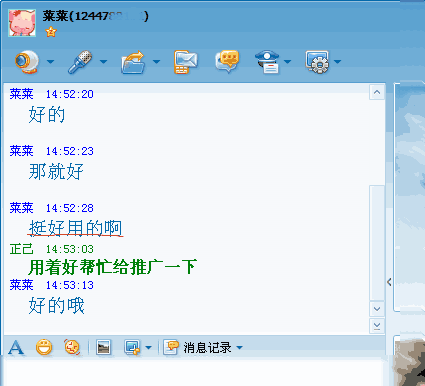The width and height of the screenshot is (425, 386).
Task: Click the message 挺好用的啊
Action: point(76,228)
